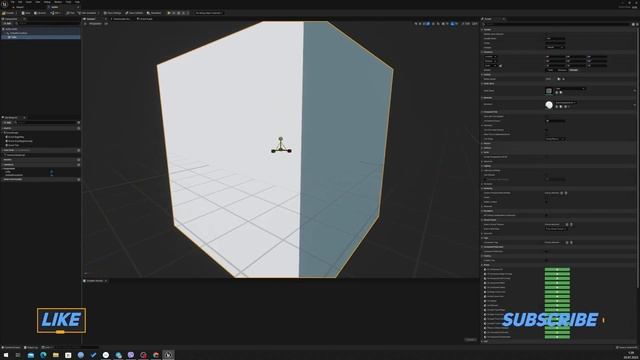Click the Add button in My Blueprint panel
Screen dimensions: 640x360
[x=8, y=122]
